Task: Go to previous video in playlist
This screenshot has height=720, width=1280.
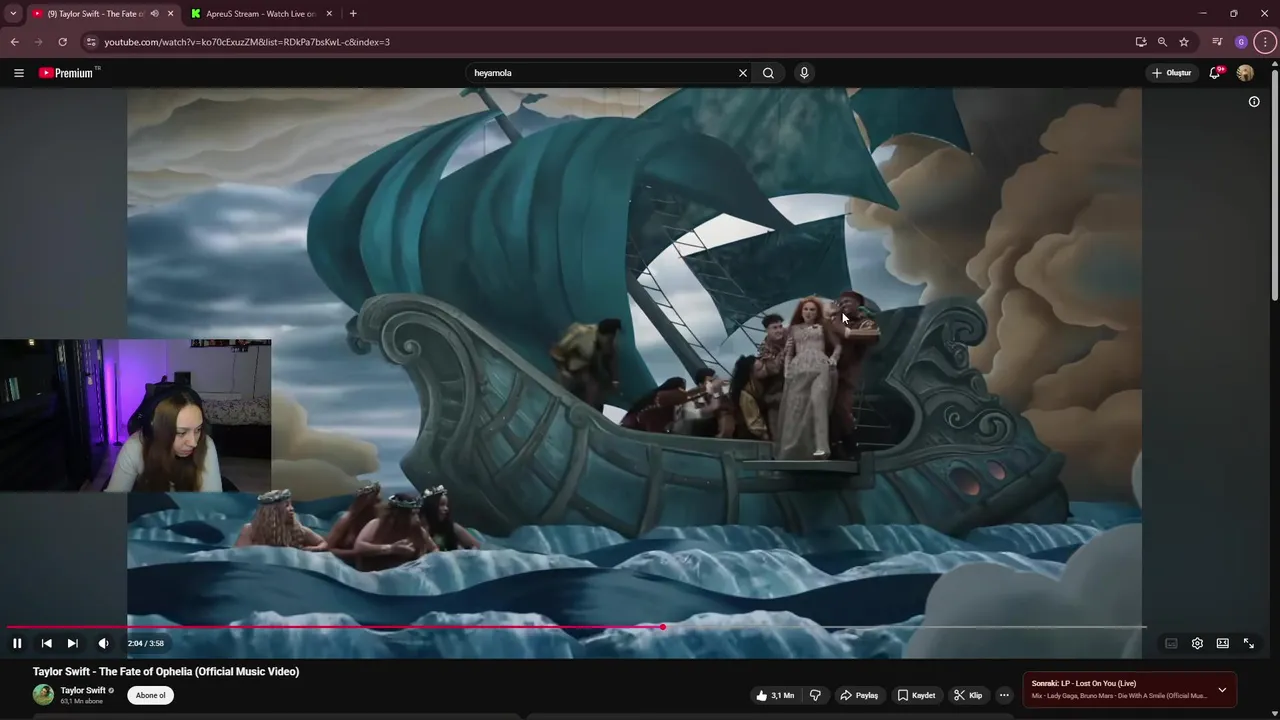Action: (46, 643)
